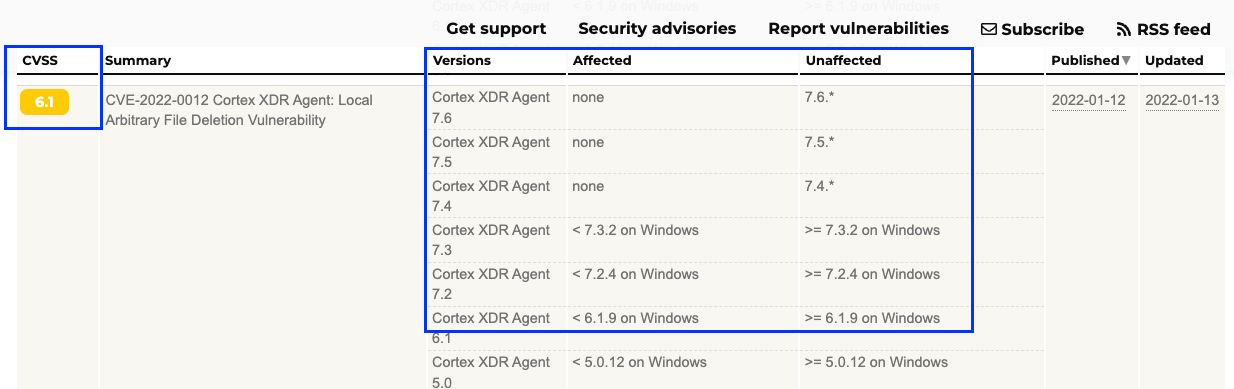The image size is (1234, 389).
Task: Click unaffected value >= 6.1.9 on Windows
Action: pos(872,318)
